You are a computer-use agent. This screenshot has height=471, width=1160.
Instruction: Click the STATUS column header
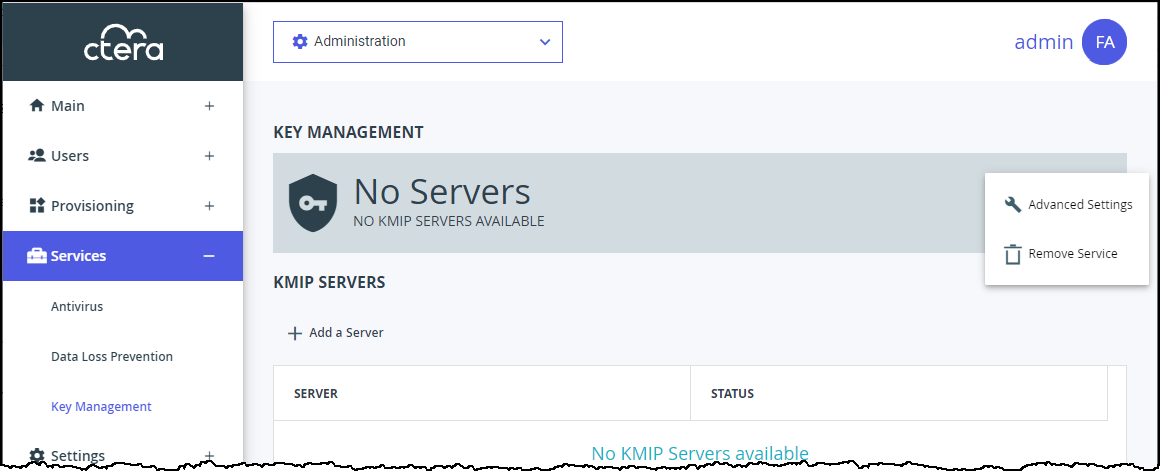pos(899,393)
